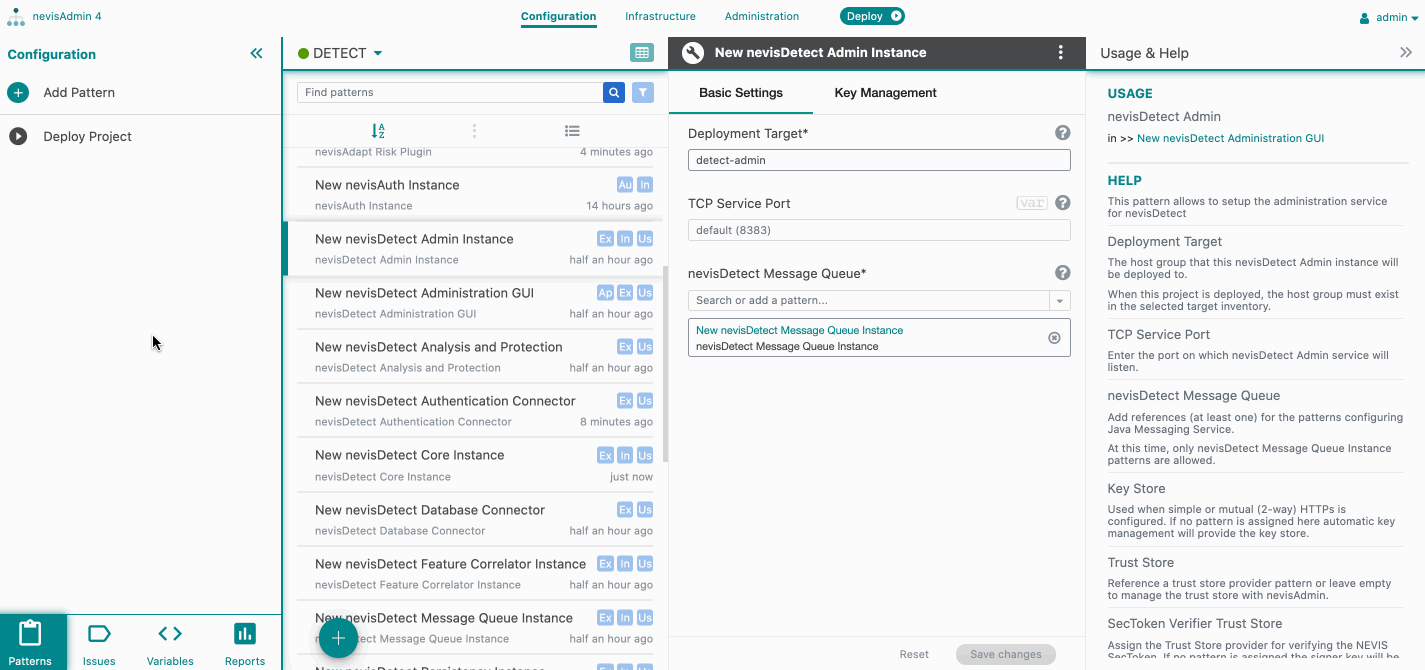Image resolution: width=1425 pixels, height=670 pixels.
Task: Open the Configuration tab in top navigation
Action: click(x=558, y=16)
